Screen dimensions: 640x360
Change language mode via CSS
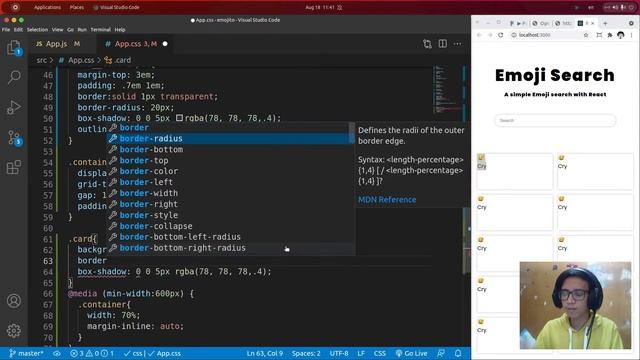point(380,353)
